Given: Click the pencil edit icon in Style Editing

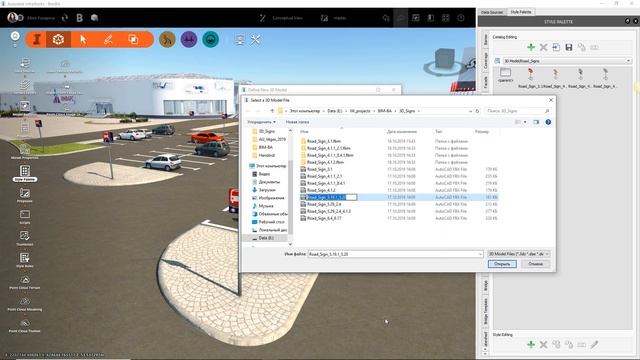Looking at the screenshot, I should tap(594, 344).
